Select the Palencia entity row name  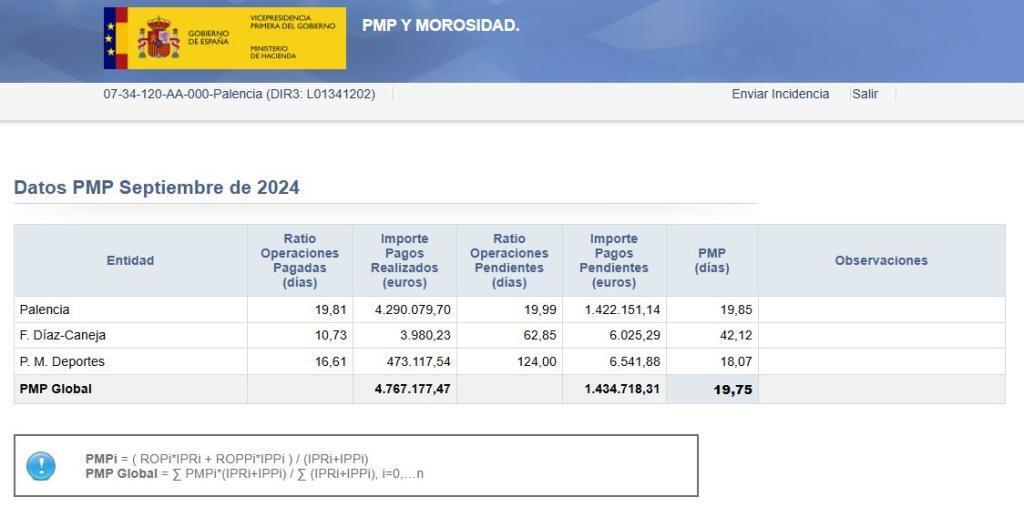(45, 310)
